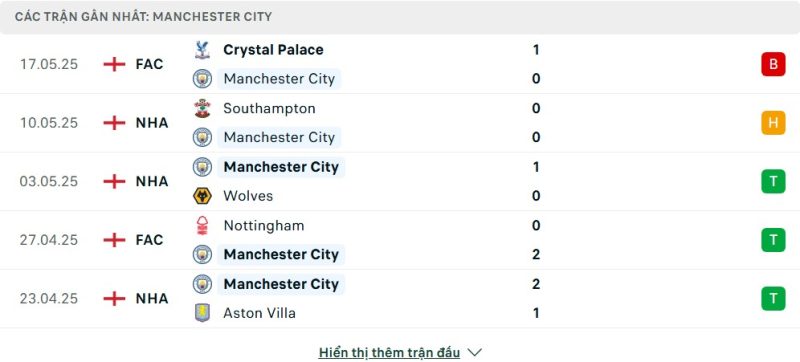
Task: Click England flag icon beside 10.05.25
Action: pos(114,123)
